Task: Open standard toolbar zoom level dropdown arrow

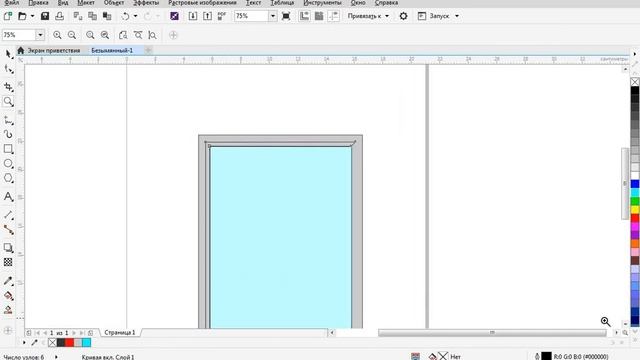Action: tap(273, 16)
